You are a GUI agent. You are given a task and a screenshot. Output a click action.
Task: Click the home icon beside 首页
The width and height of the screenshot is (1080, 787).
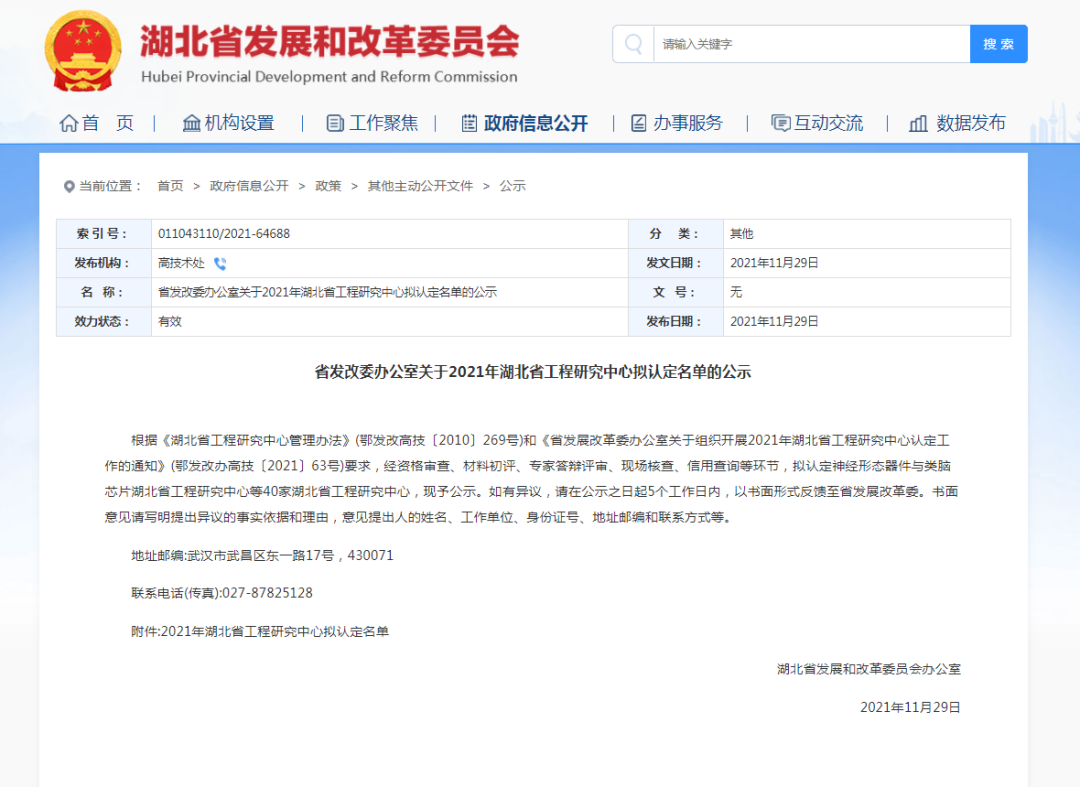(x=68, y=123)
